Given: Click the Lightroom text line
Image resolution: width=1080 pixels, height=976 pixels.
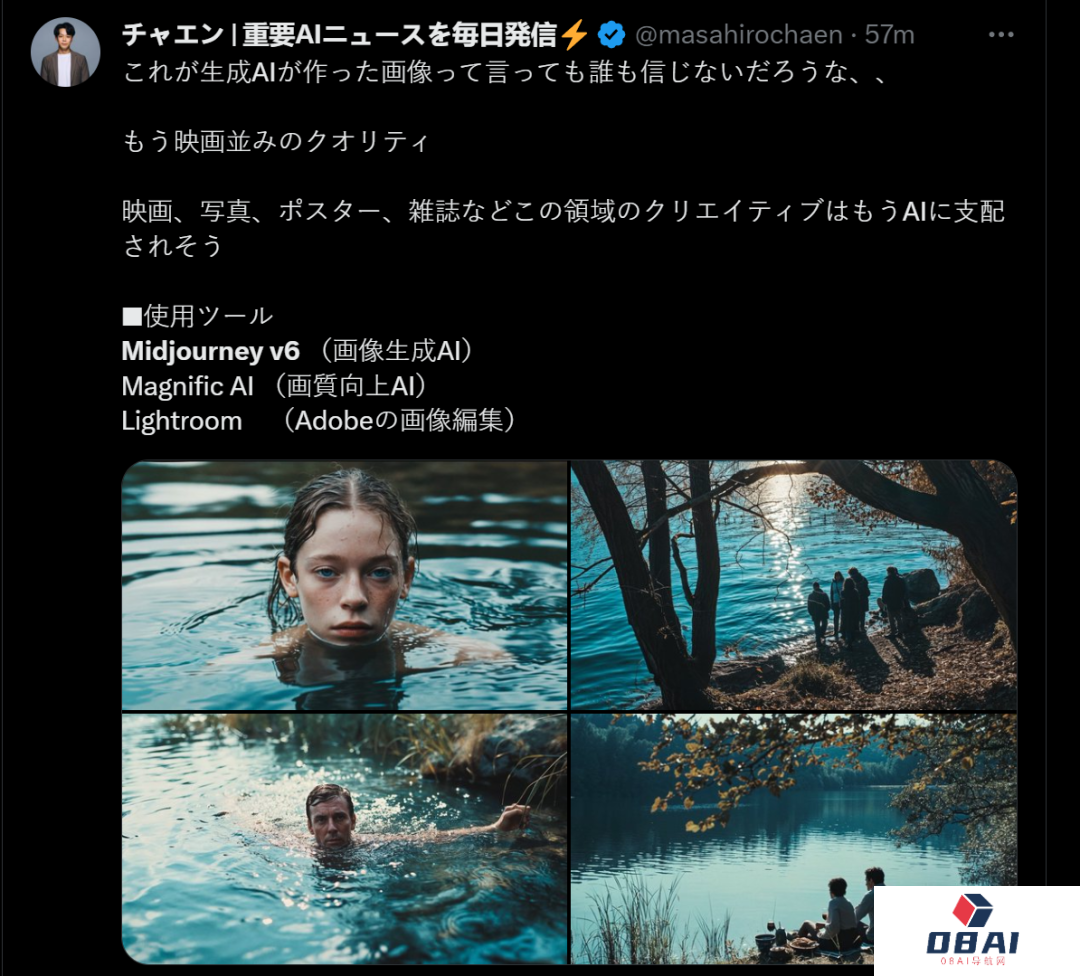Looking at the screenshot, I should (320, 421).
